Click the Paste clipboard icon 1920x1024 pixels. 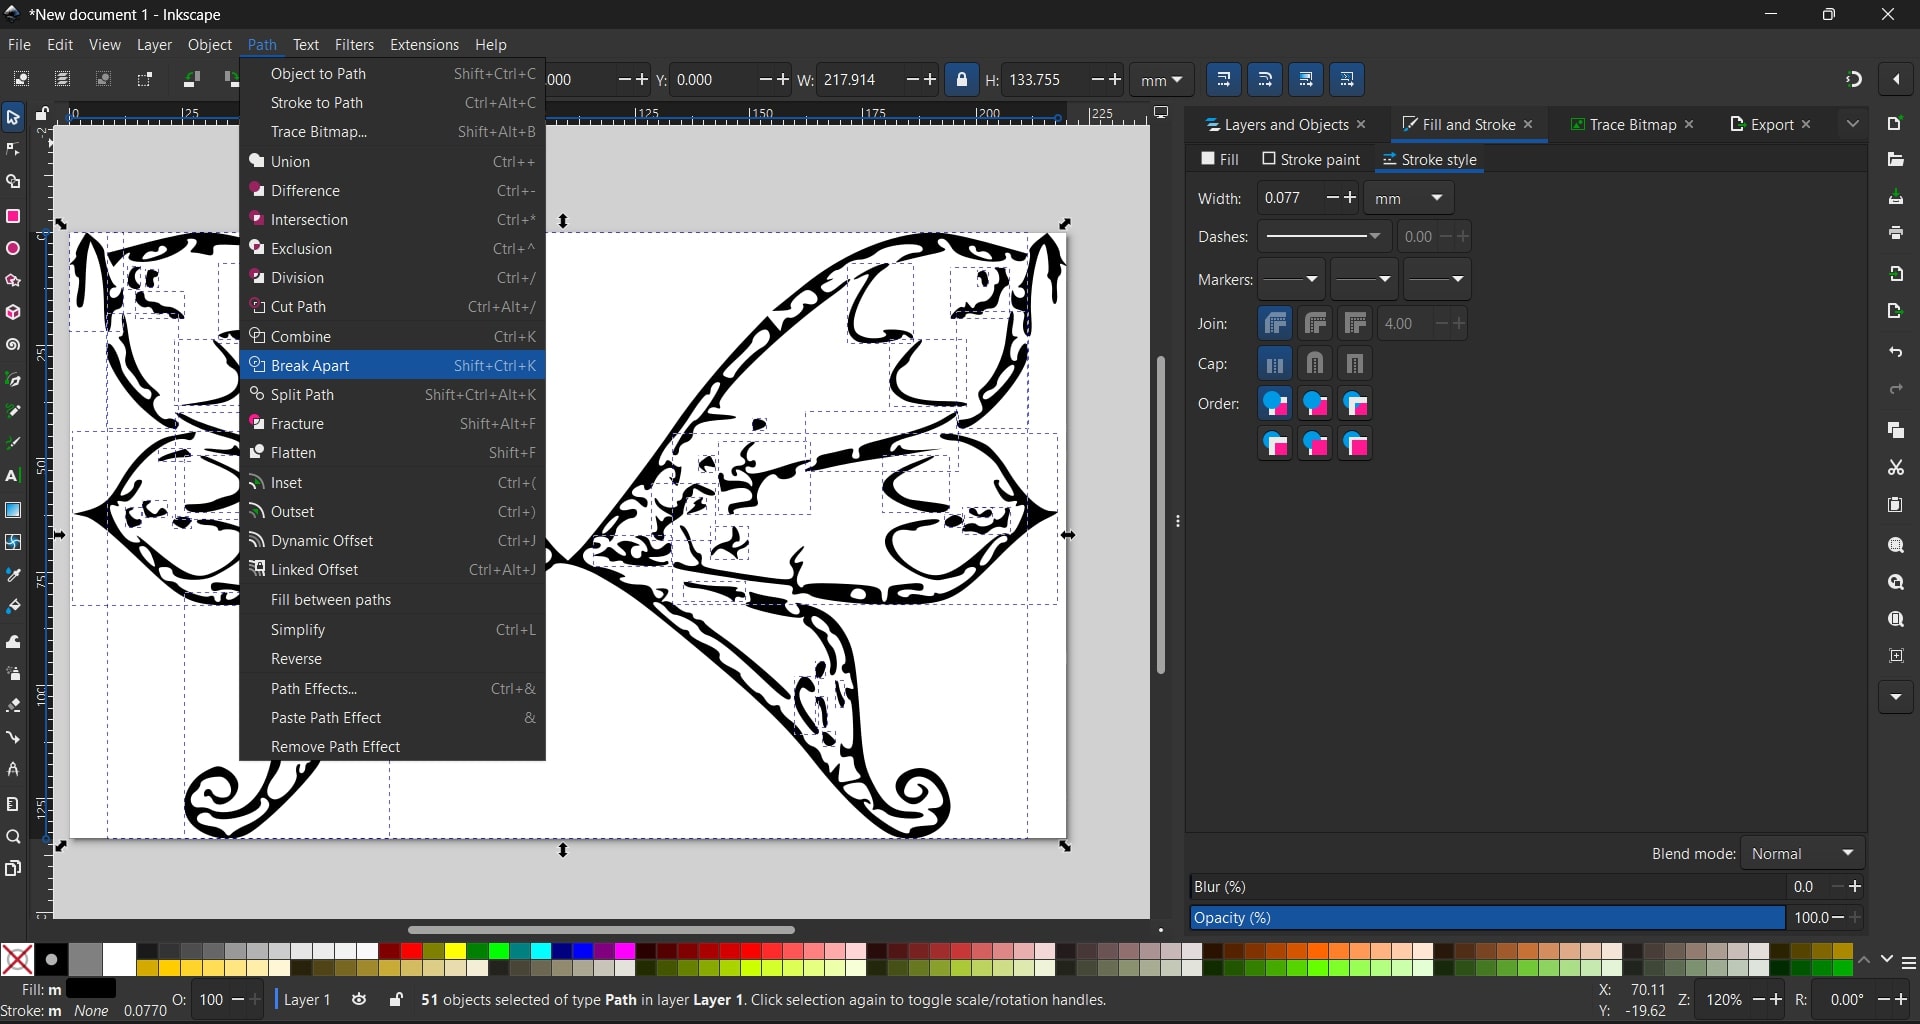tap(1896, 505)
